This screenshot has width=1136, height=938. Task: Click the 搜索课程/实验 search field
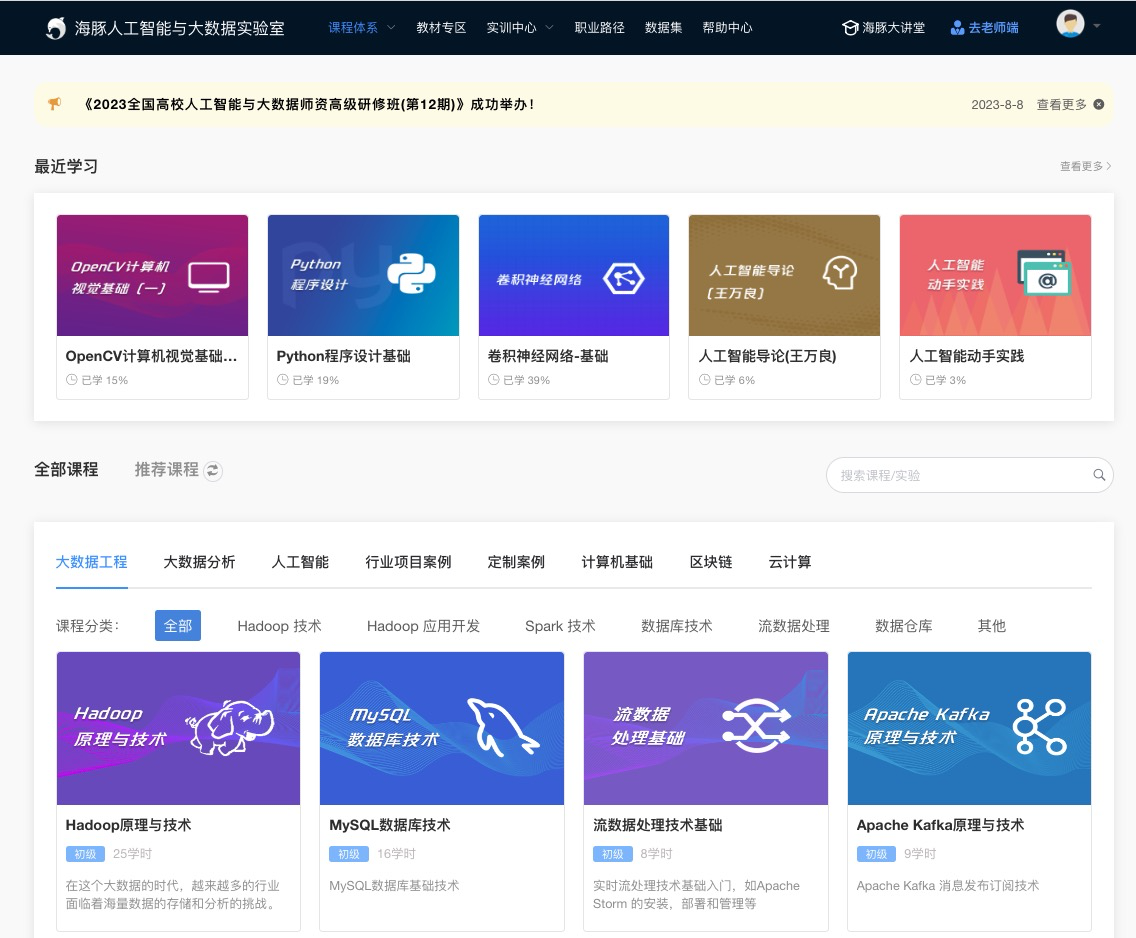[960, 475]
